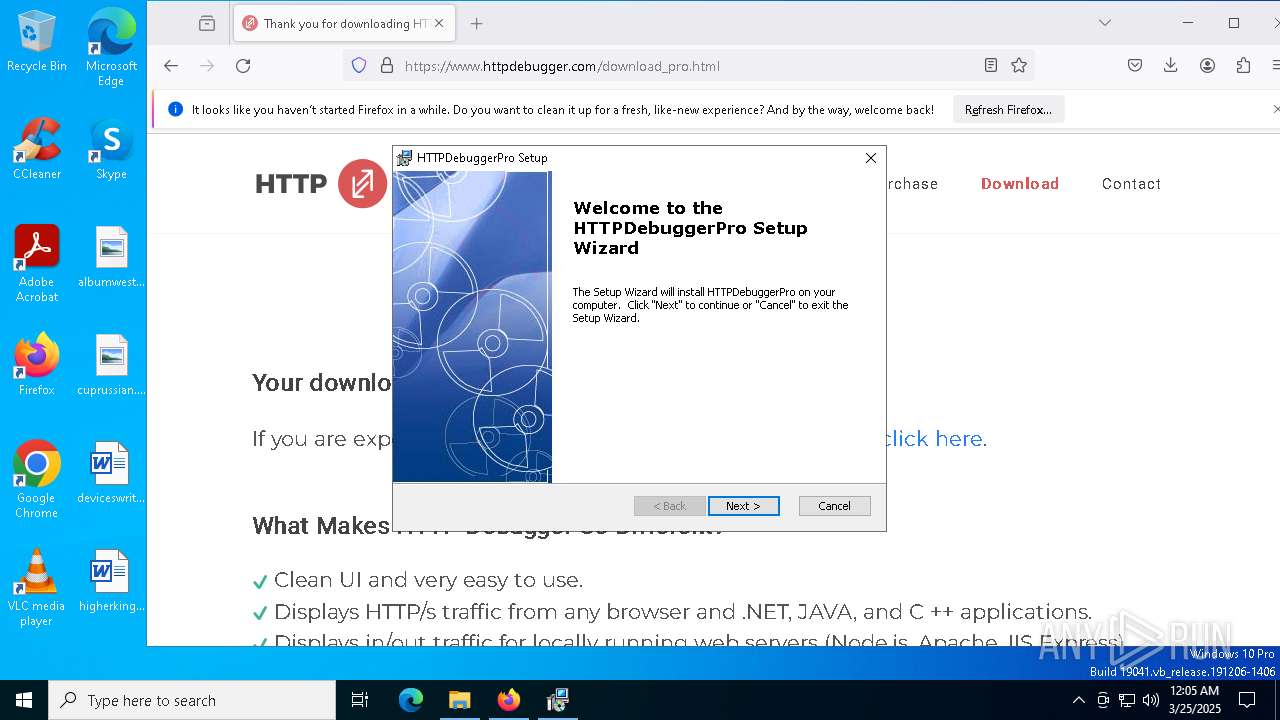Open Skype desktop shortcut
The height and width of the screenshot is (720, 1280).
(111, 149)
